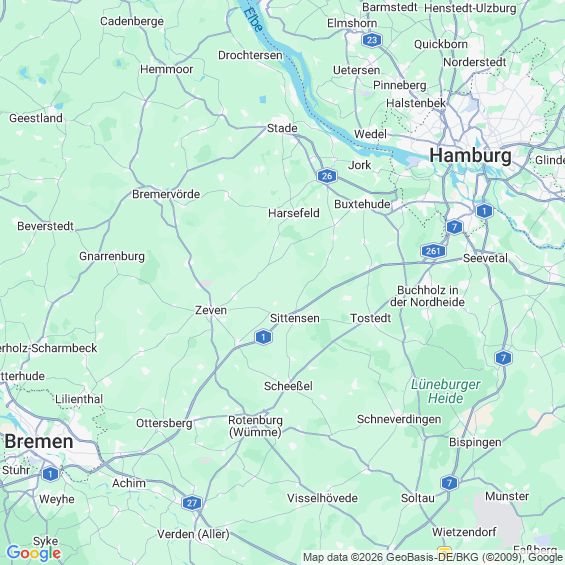Click the Google logo
The image size is (565, 565).
pyautogui.click(x=34, y=553)
